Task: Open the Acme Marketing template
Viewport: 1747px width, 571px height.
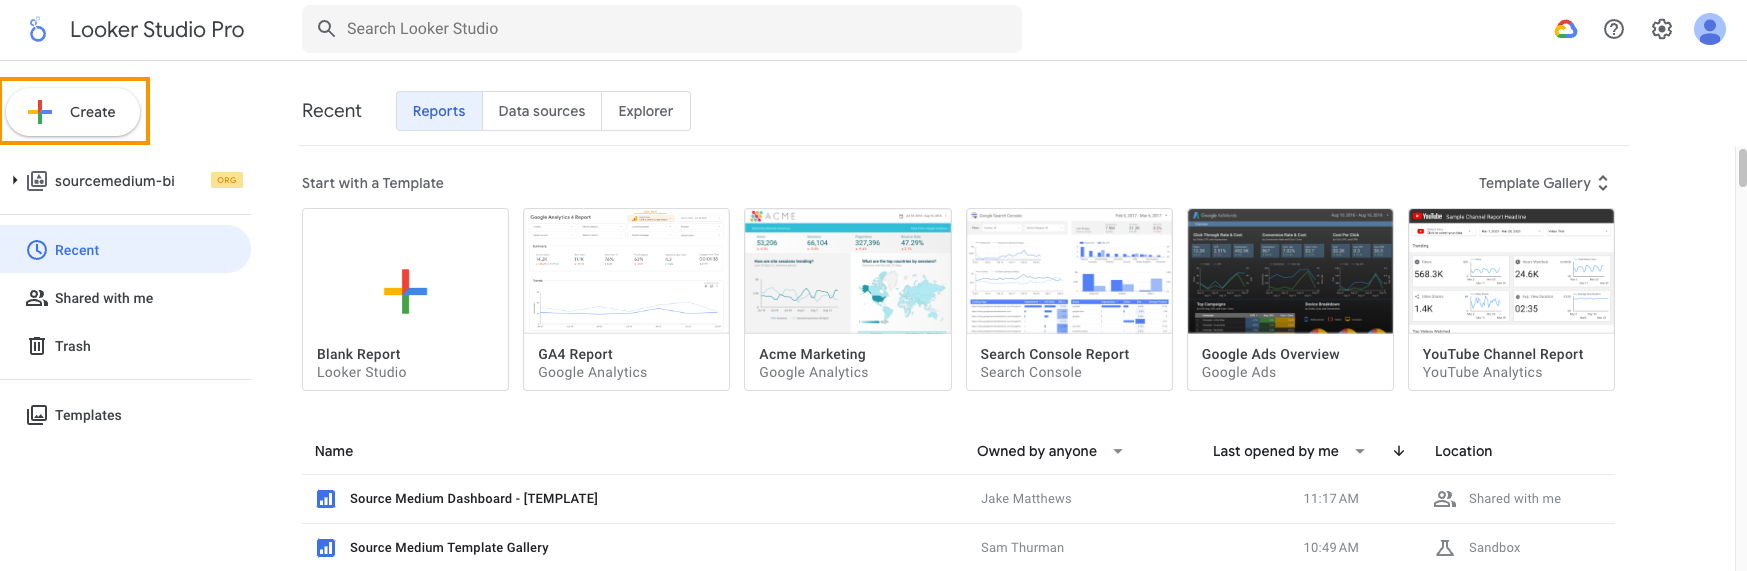Action: [x=848, y=299]
